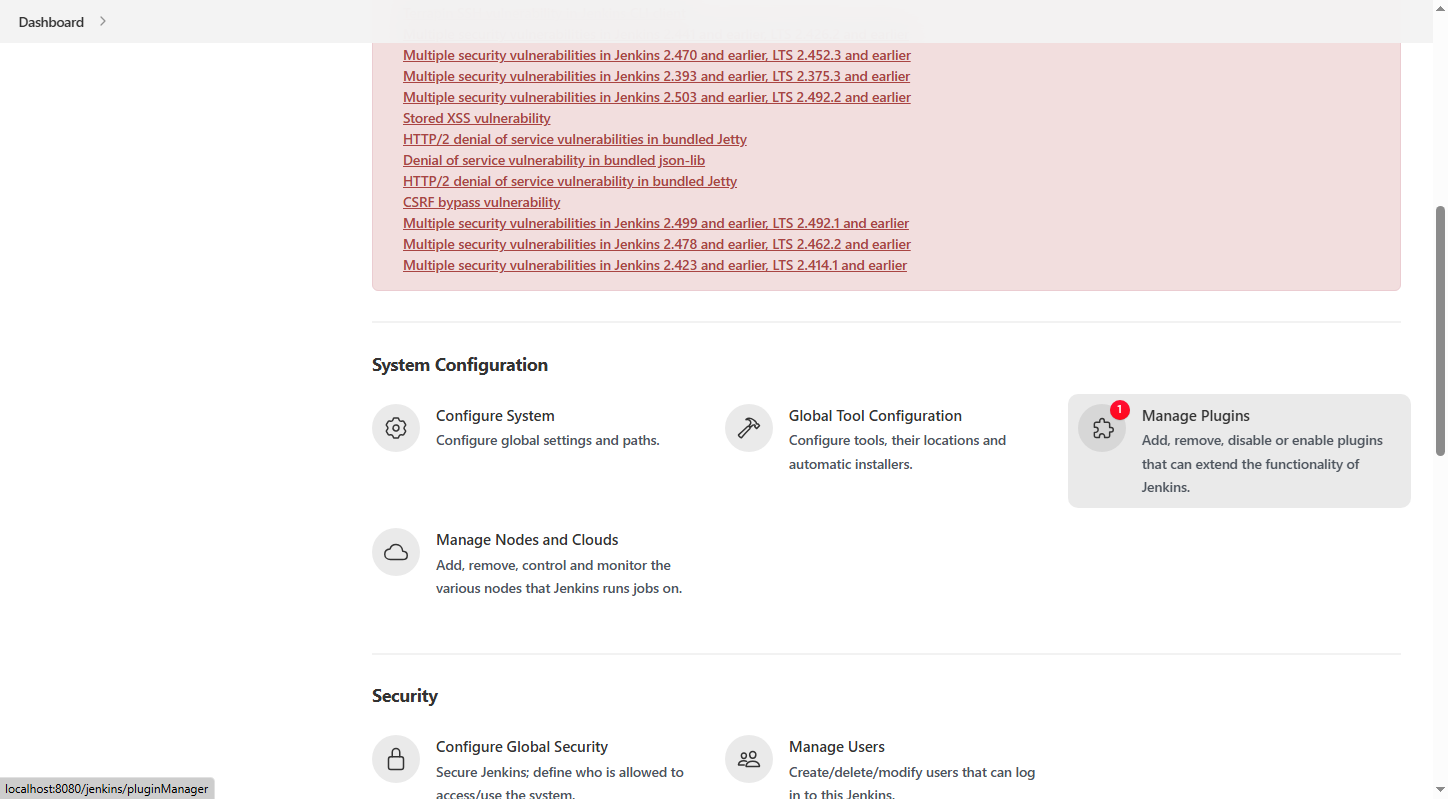Click the System Configuration heading
The image size is (1448, 799).
pos(460,365)
